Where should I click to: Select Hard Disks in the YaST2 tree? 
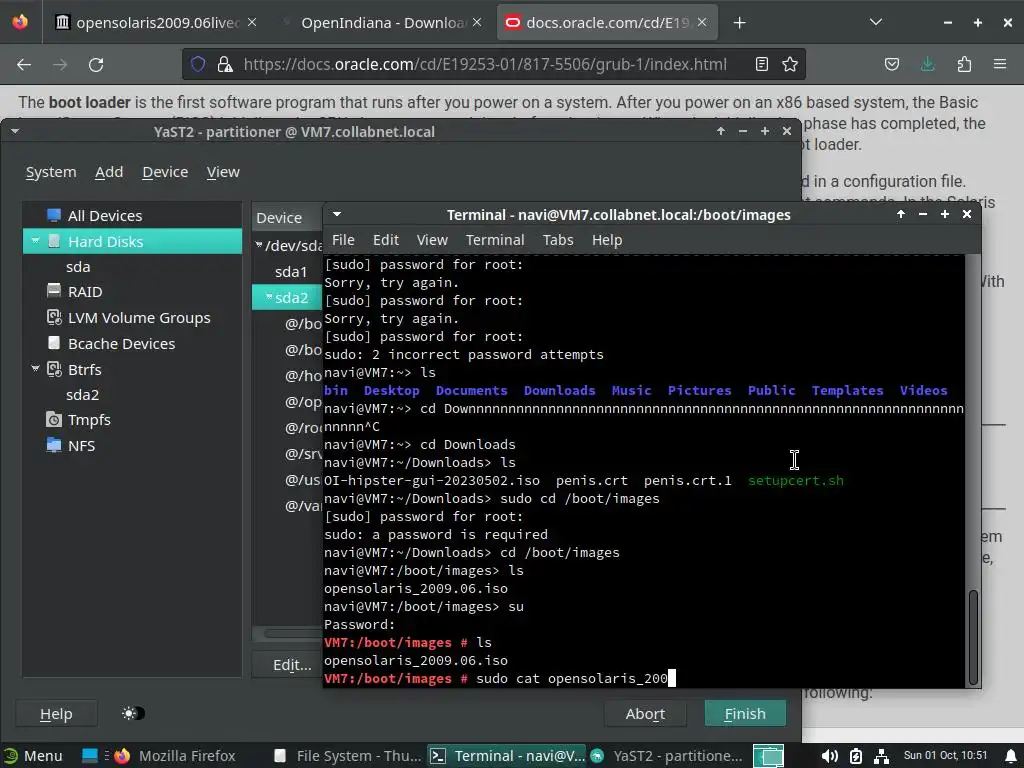(x=132, y=241)
